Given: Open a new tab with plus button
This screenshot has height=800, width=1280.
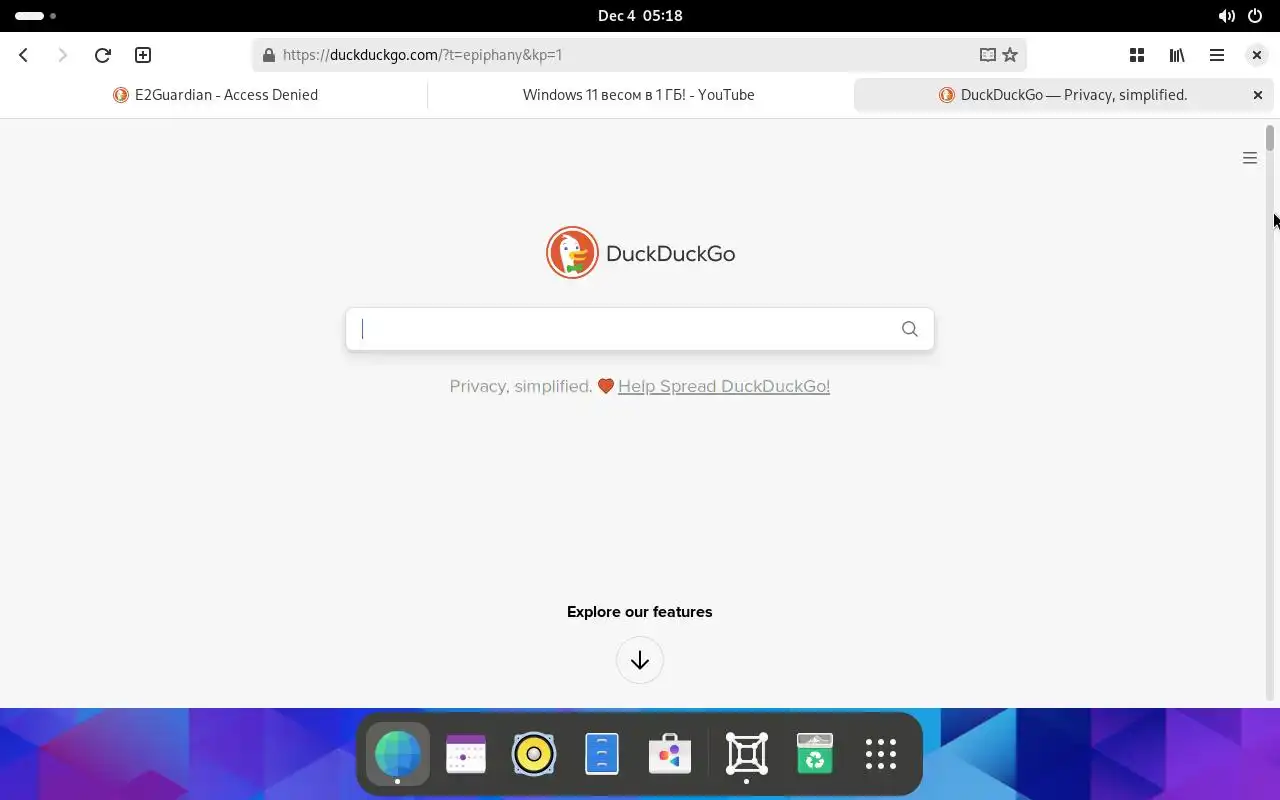Looking at the screenshot, I should [x=143, y=55].
